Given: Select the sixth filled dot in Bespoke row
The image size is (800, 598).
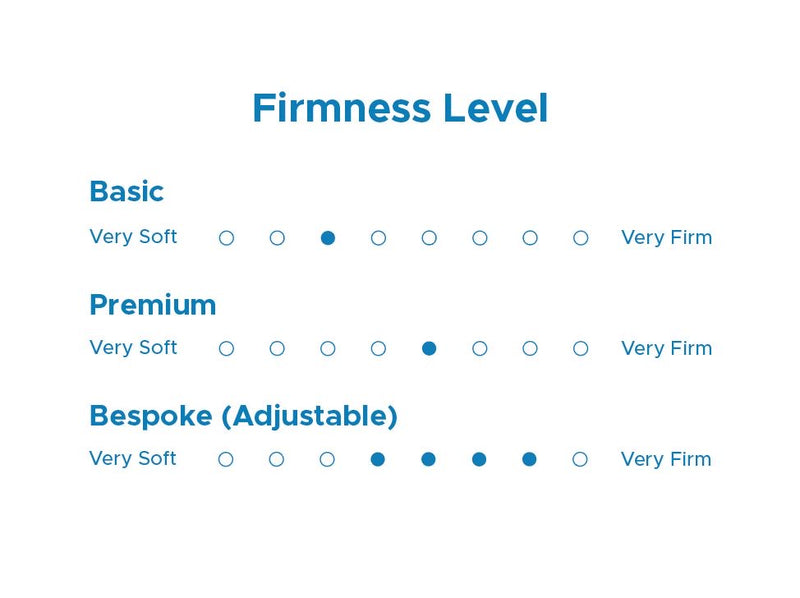Looking at the screenshot, I should click(479, 459).
